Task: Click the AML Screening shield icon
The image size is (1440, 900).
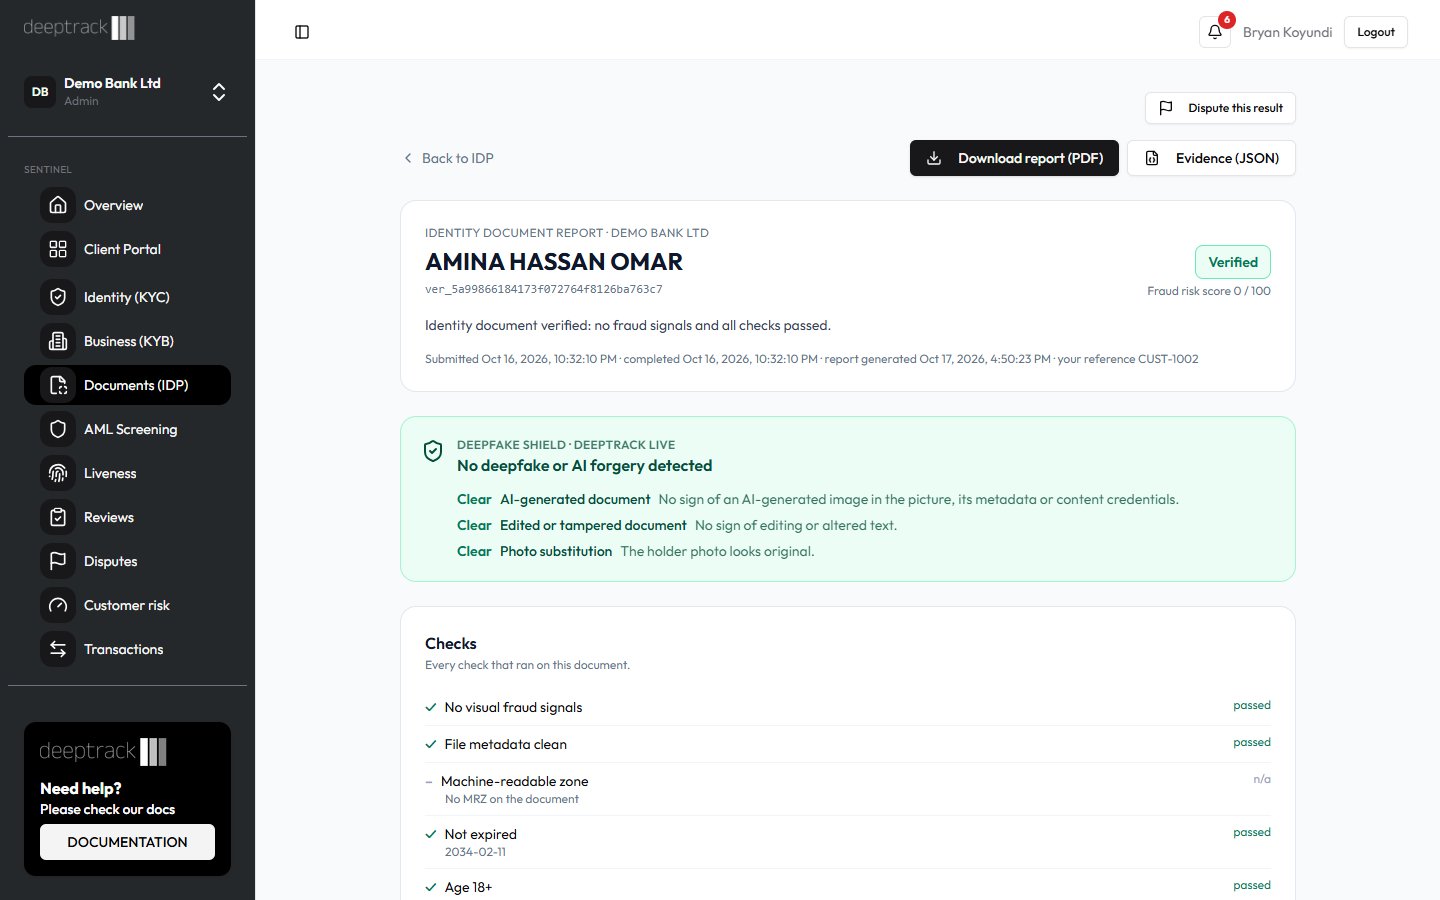Action: (58, 429)
